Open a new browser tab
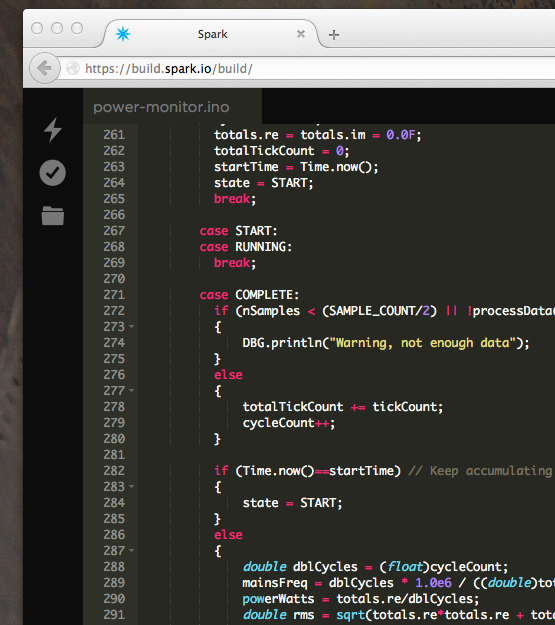 click(x=334, y=35)
